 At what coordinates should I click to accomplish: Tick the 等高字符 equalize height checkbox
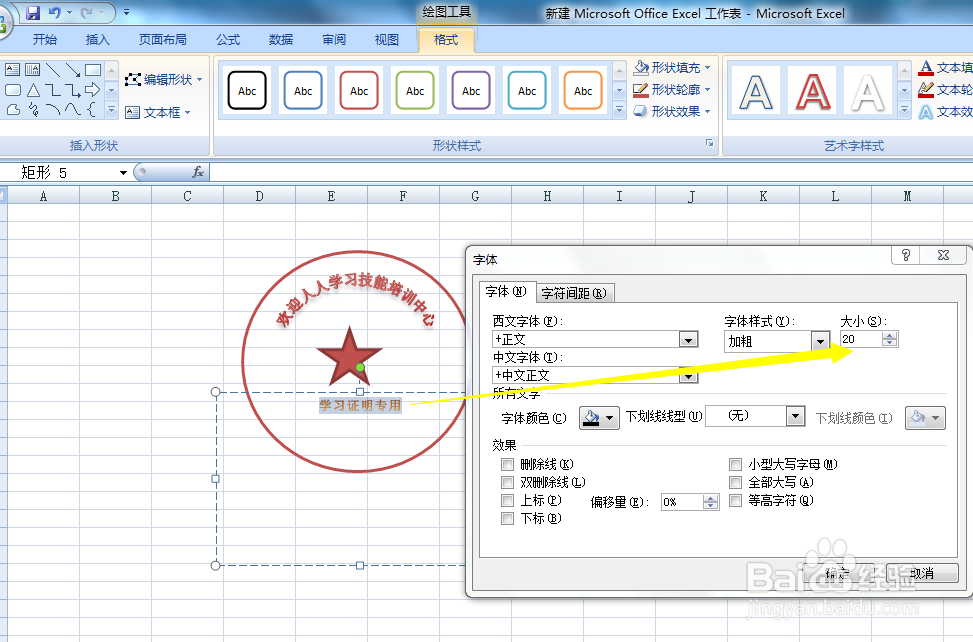tap(735, 500)
